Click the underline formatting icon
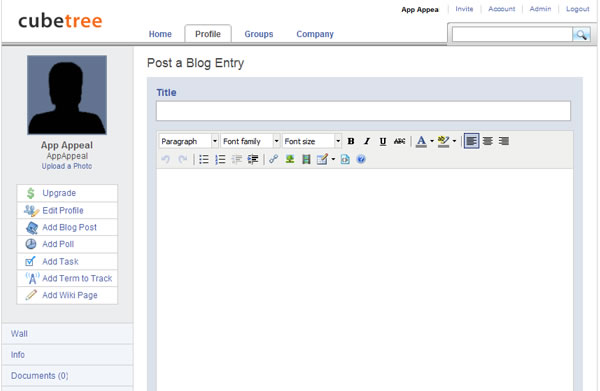This screenshot has width=600, height=391. click(x=383, y=141)
